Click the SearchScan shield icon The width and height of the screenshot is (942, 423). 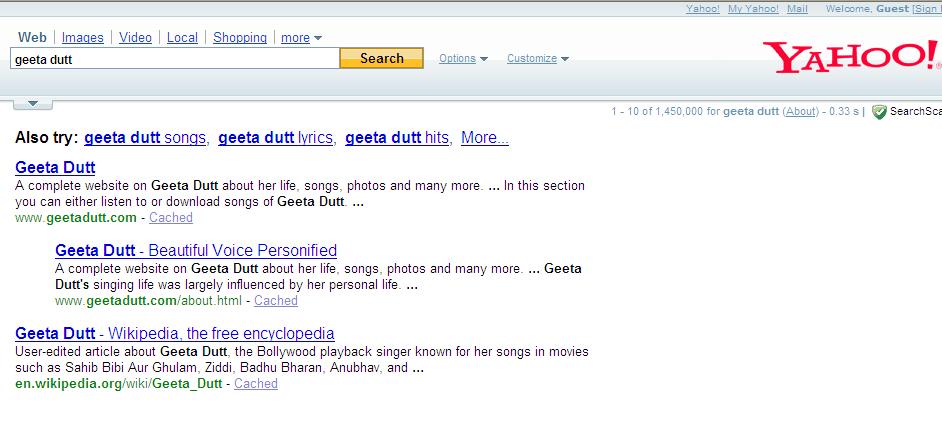[879, 111]
